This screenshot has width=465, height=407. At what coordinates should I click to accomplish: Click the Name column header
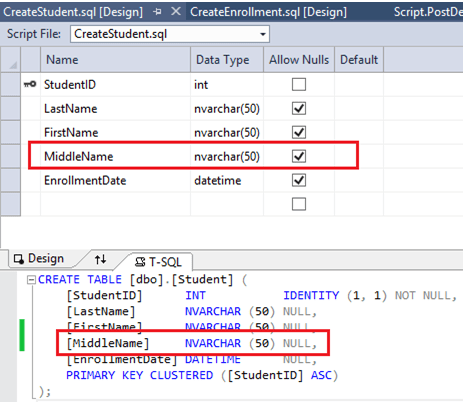point(115,60)
